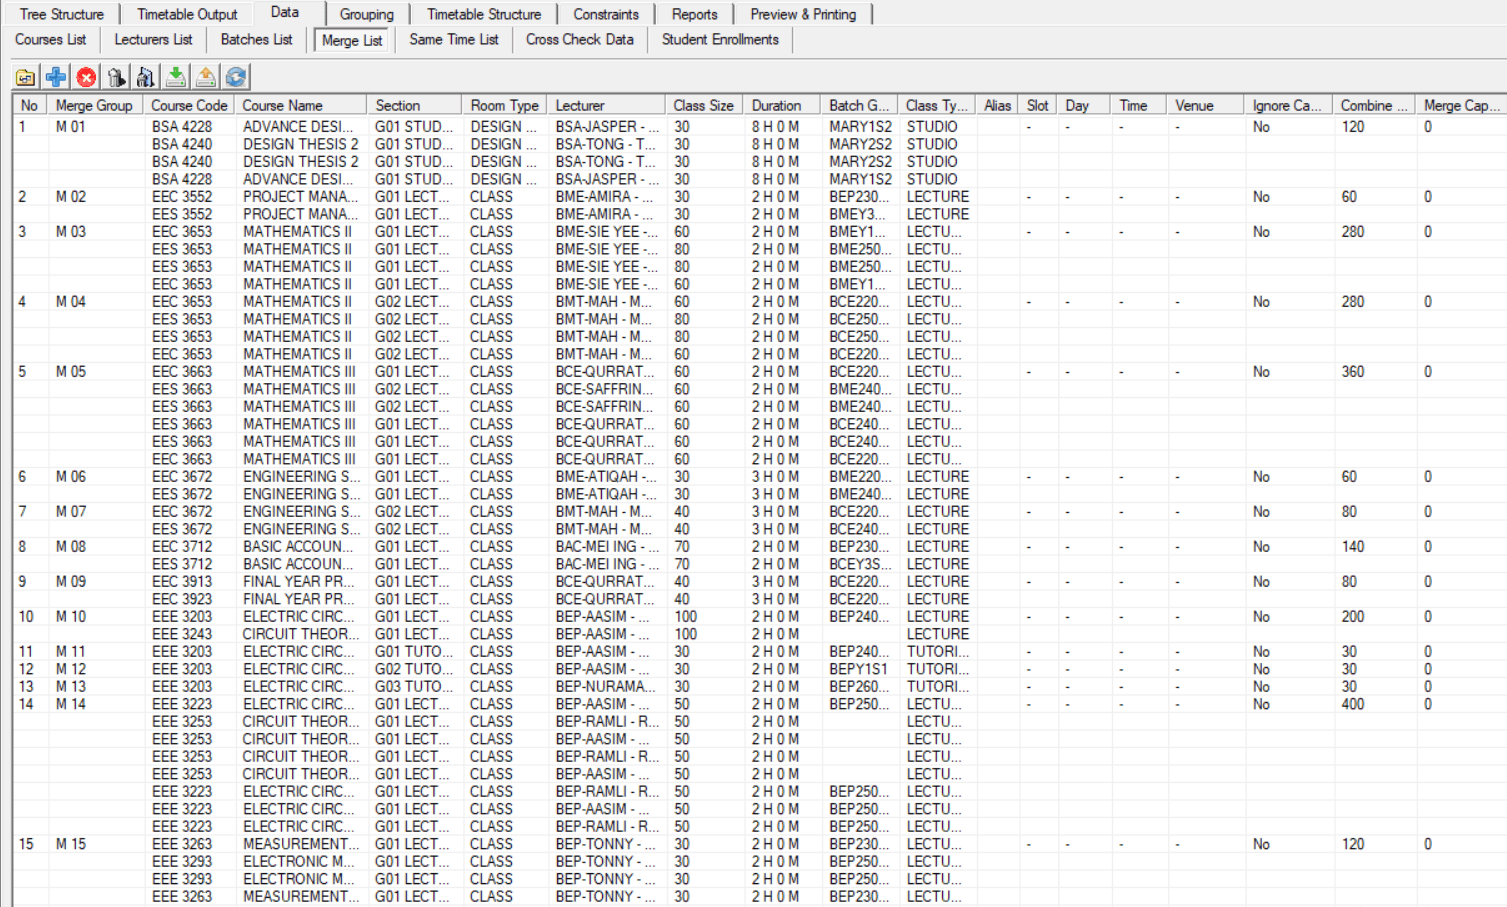Screen dimensions: 1507x907
Task: Import data with the green down-arrow icon
Action: [176, 77]
